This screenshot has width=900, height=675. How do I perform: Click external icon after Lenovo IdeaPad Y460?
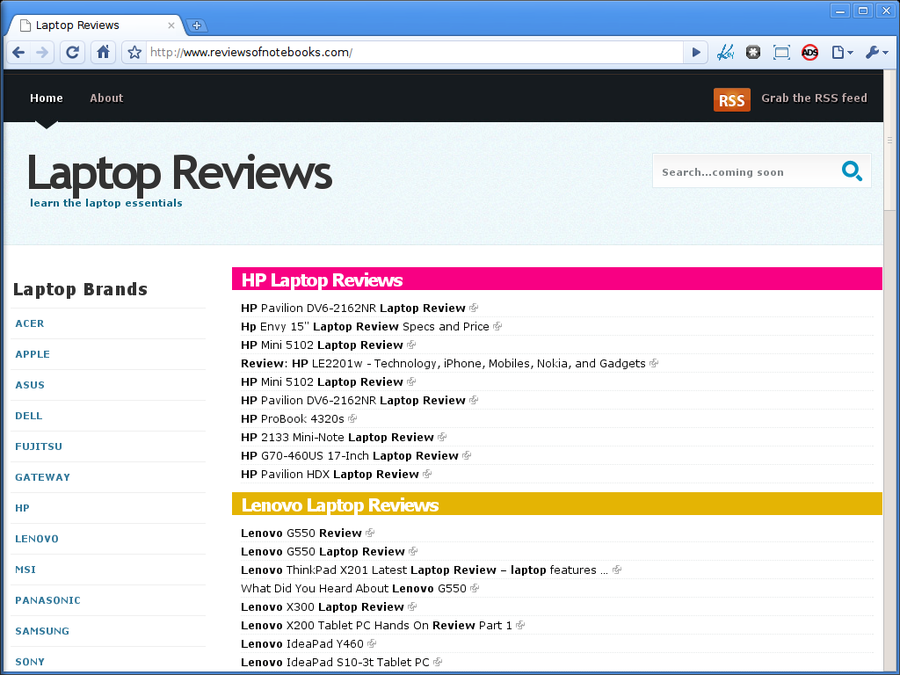click(372, 643)
